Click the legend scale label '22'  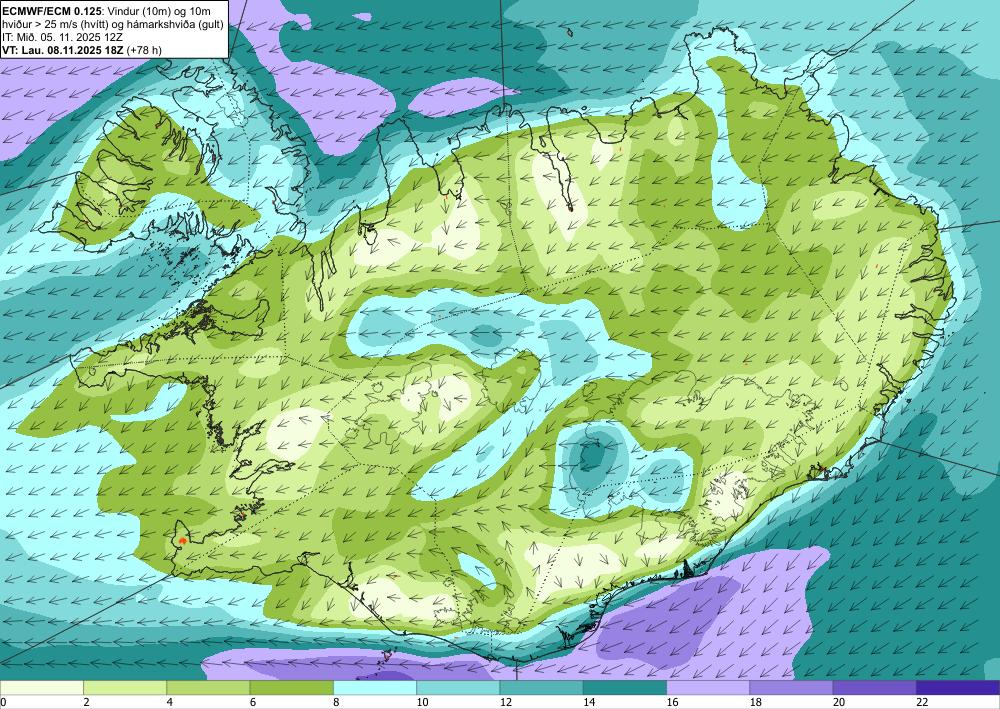click(922, 702)
